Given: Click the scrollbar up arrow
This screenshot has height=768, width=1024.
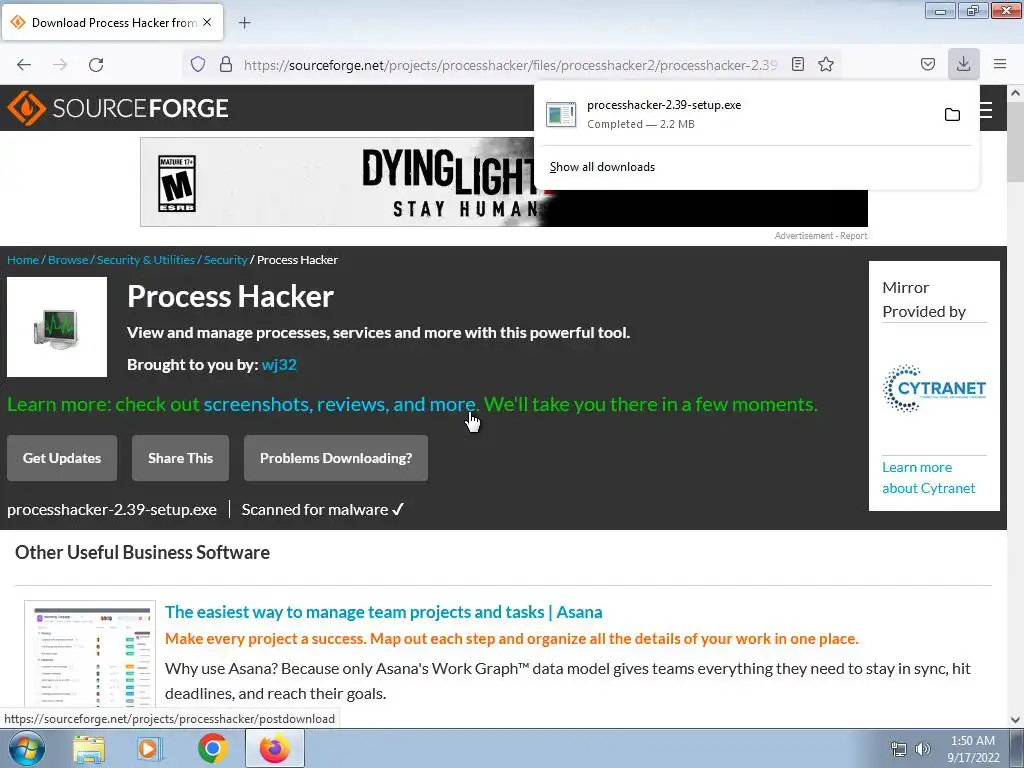Looking at the screenshot, I should (1015, 93).
